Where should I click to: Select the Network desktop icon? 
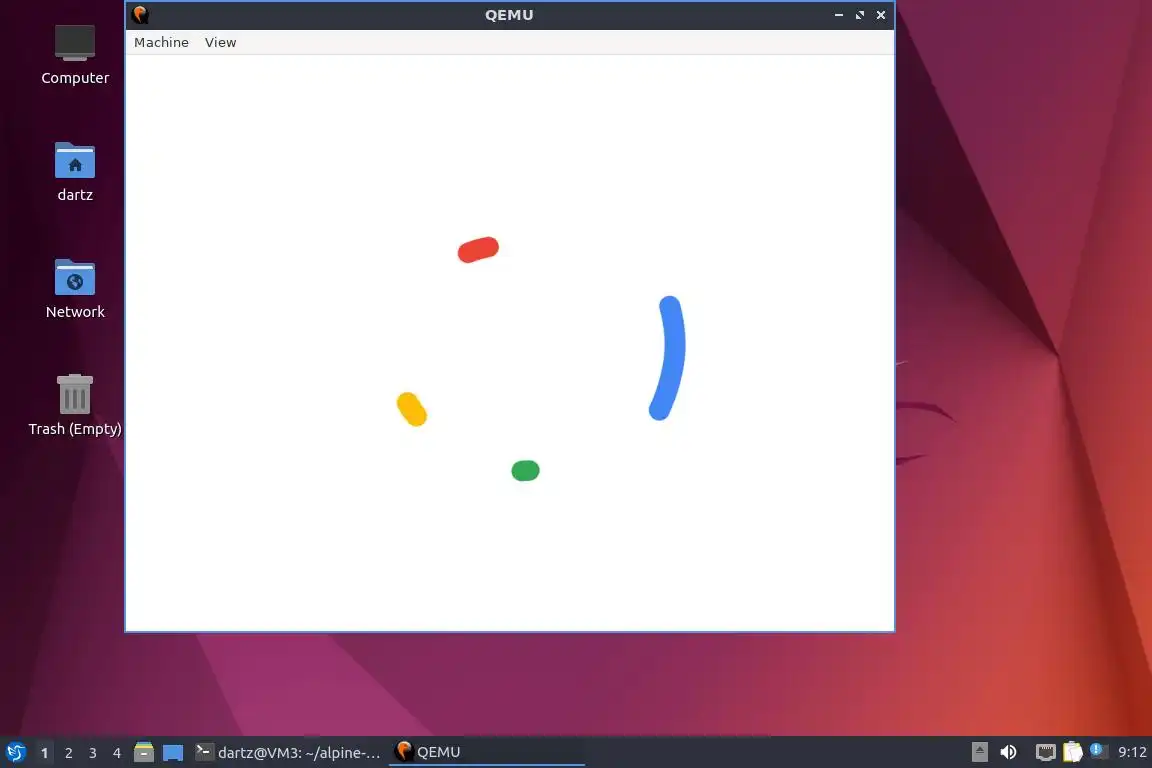[x=75, y=289]
